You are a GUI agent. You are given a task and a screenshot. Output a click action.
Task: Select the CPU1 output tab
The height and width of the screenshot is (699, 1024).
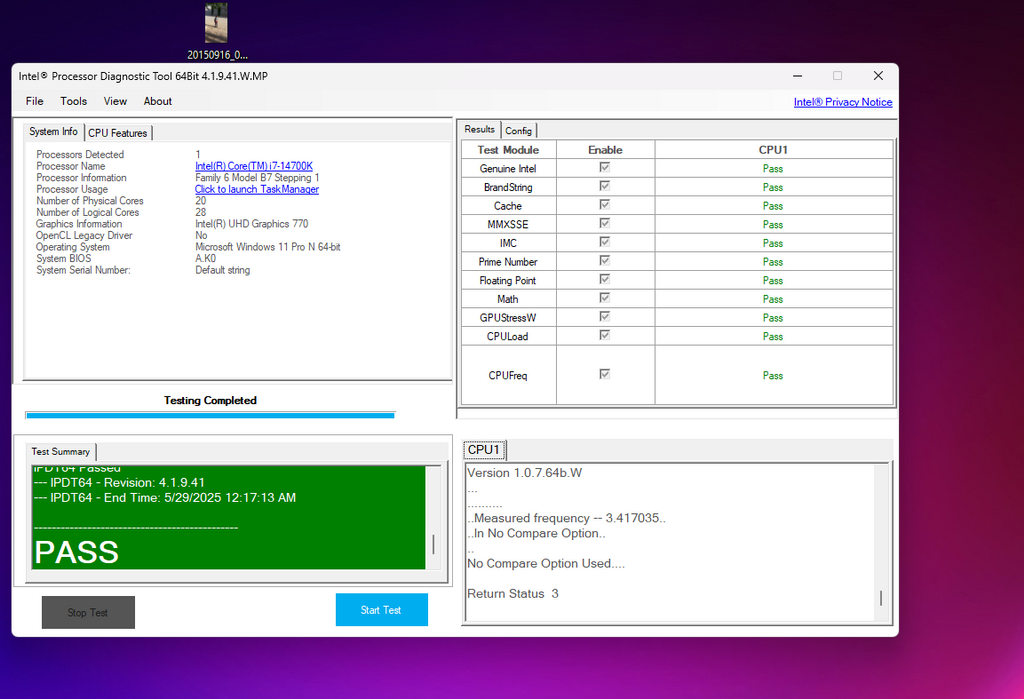point(484,449)
